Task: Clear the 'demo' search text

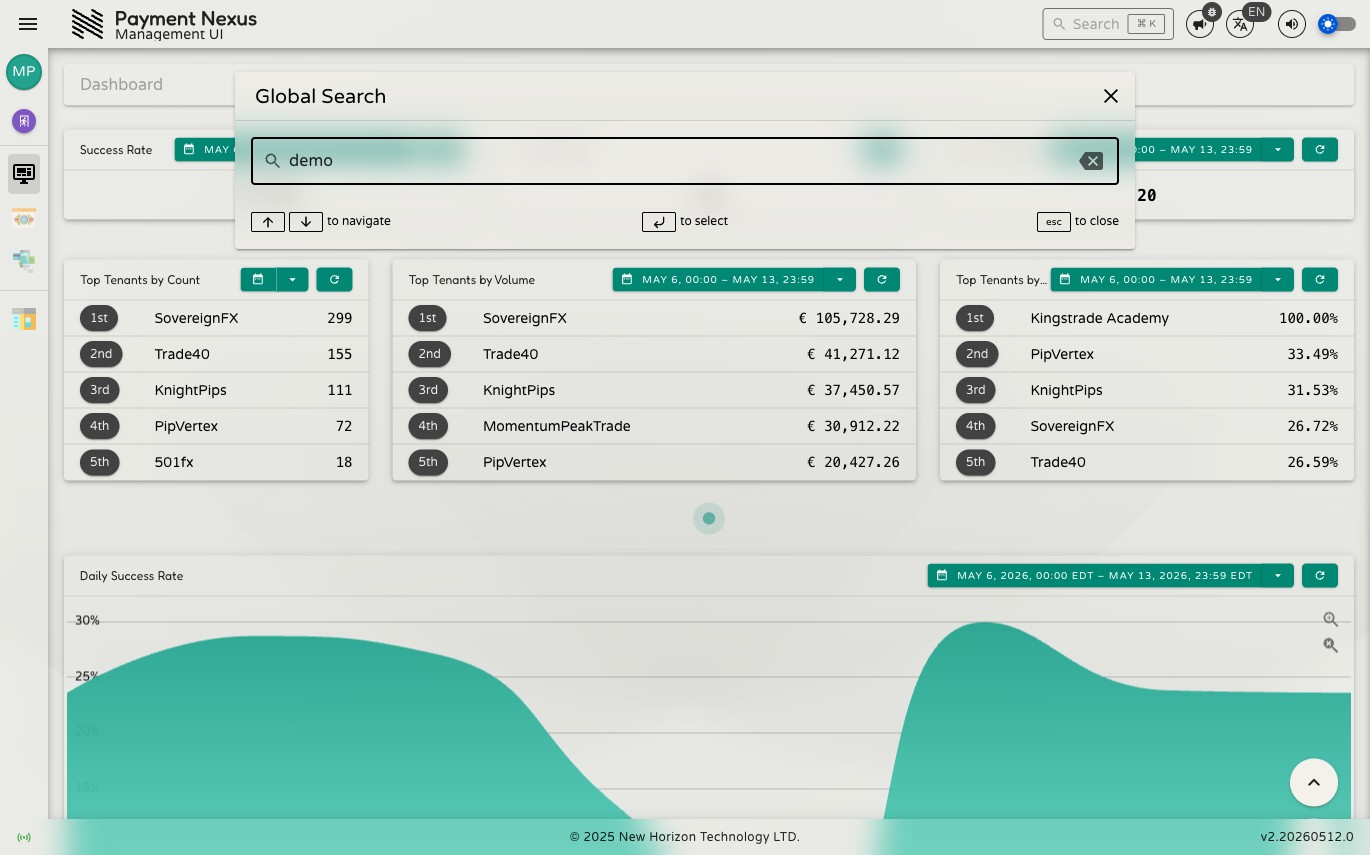Action: (1091, 161)
